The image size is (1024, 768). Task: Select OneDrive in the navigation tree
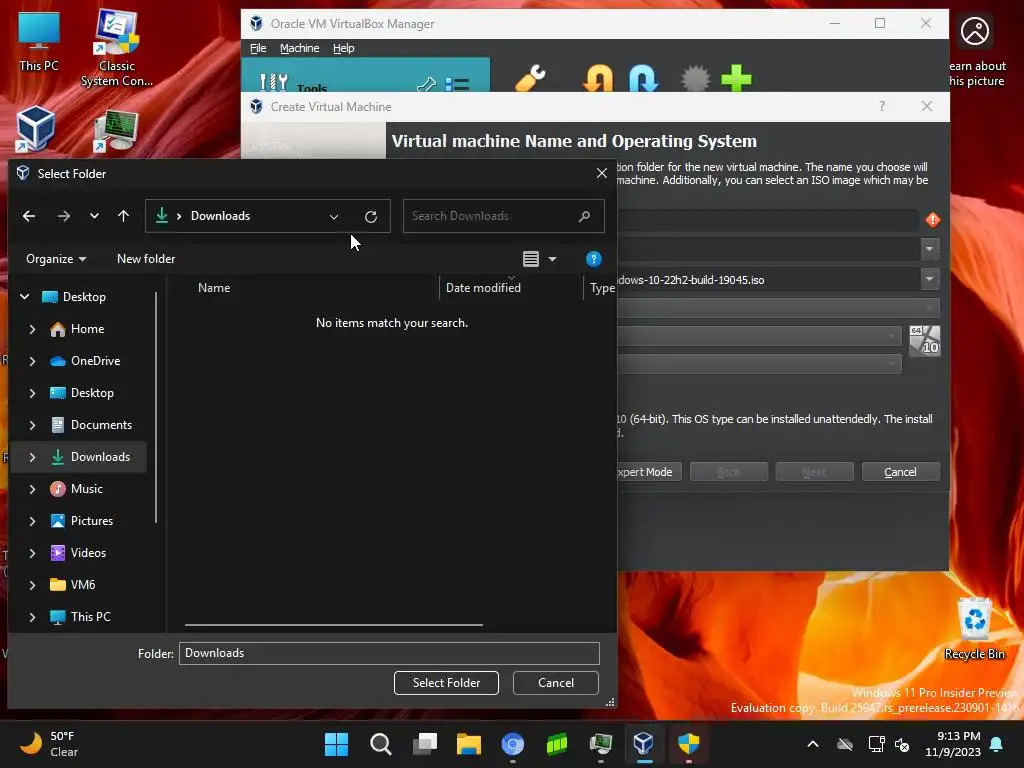[x=95, y=361]
